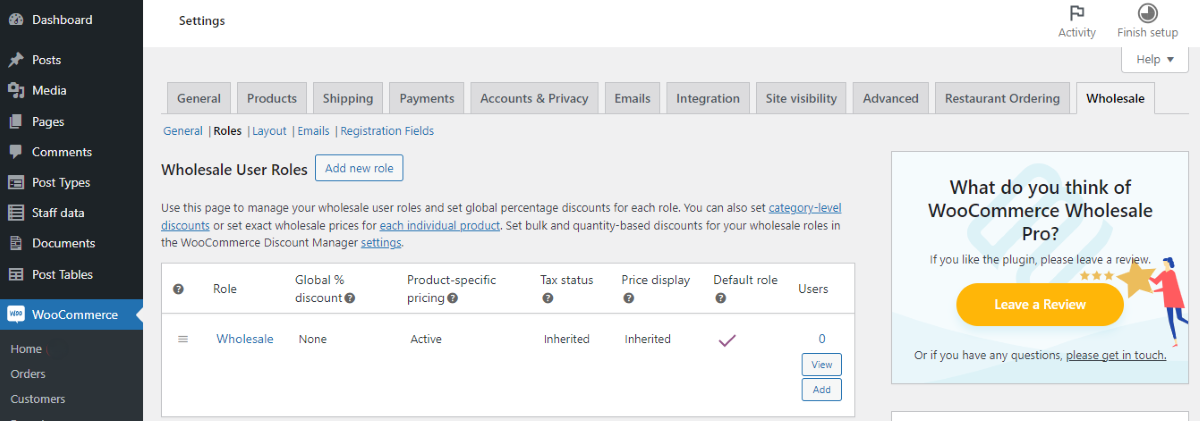This screenshot has width=1200, height=421.
Task: Open the Integration tab
Action: [x=708, y=98]
